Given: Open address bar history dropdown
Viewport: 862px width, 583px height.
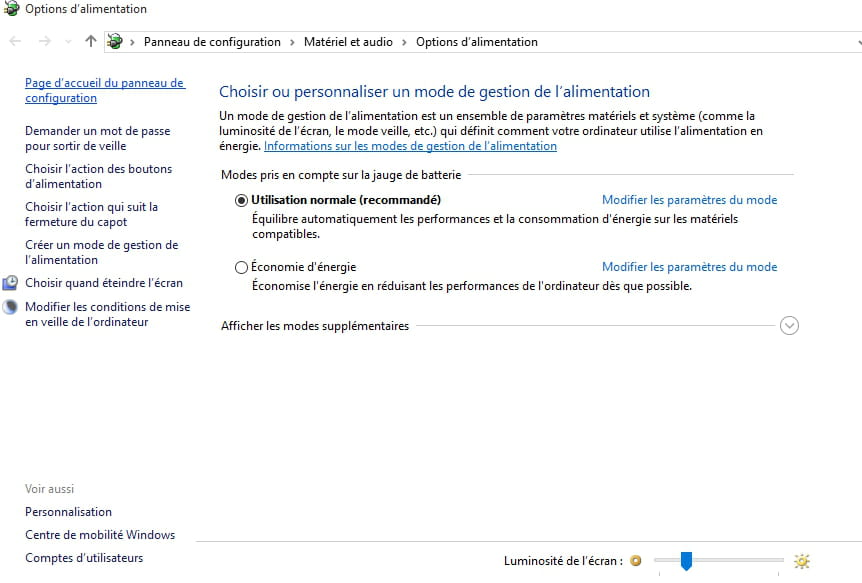Looking at the screenshot, I should point(859,42).
